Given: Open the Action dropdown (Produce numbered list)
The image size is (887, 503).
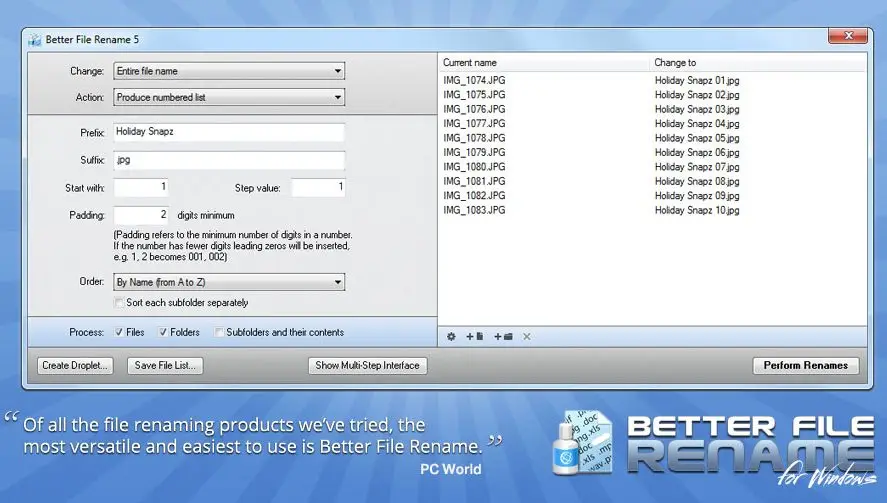Looking at the screenshot, I should click(x=229, y=97).
